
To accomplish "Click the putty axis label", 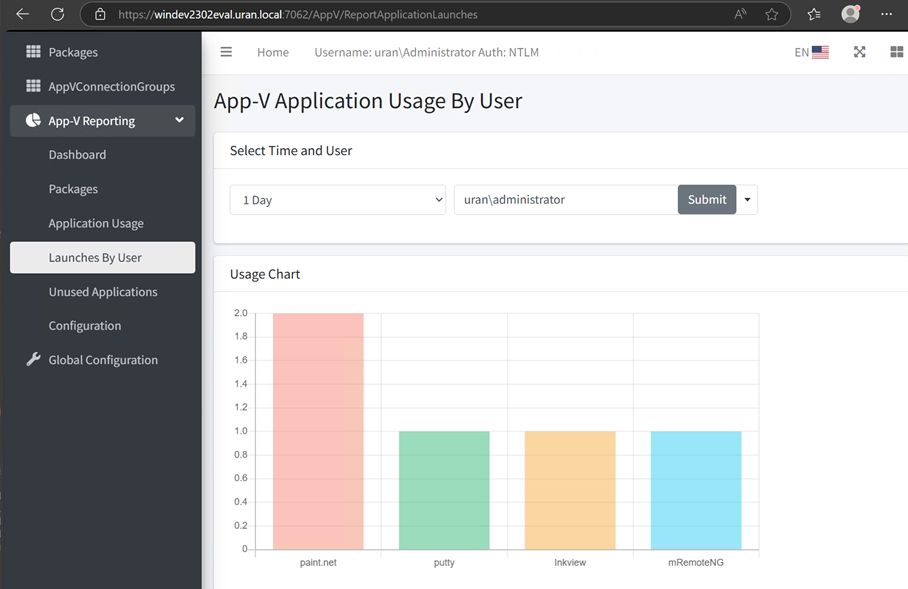I will [x=444, y=562].
